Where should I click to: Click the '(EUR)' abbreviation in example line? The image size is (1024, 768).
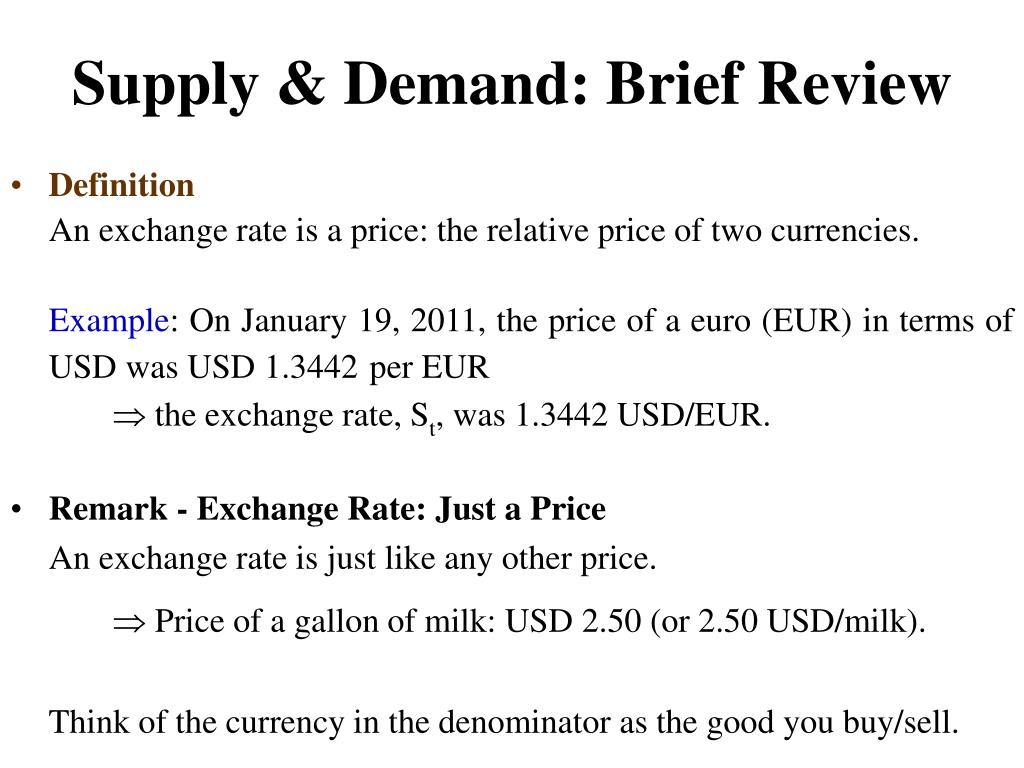click(x=807, y=321)
